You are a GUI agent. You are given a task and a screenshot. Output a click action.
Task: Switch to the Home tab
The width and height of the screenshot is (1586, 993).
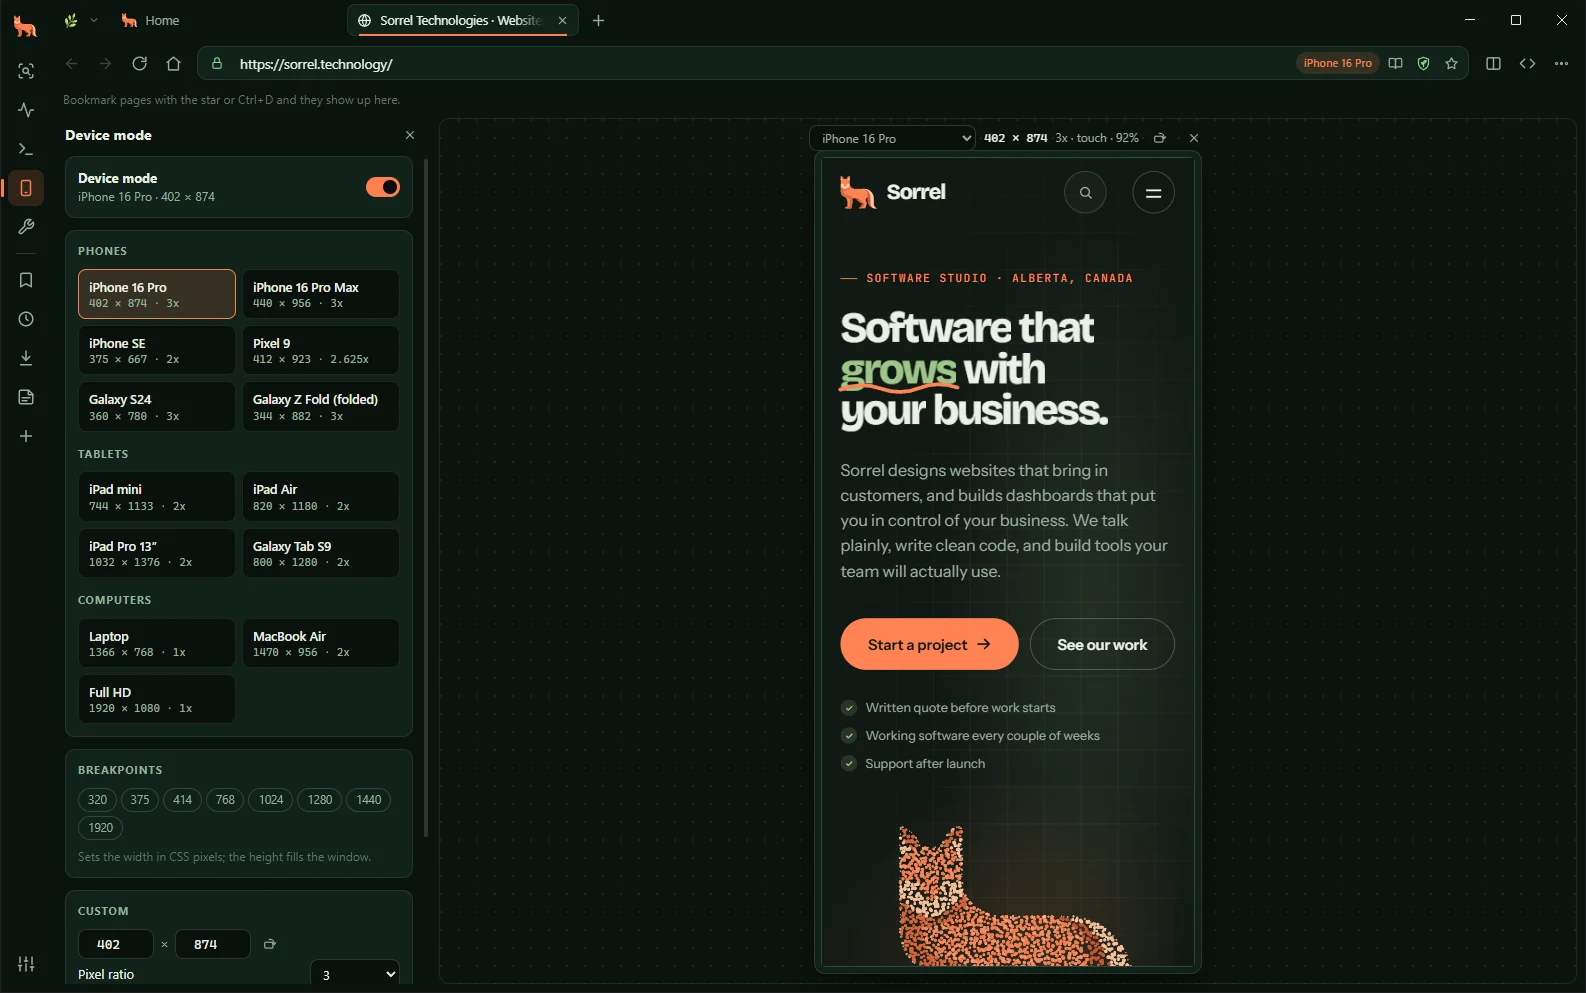pyautogui.click(x=150, y=20)
